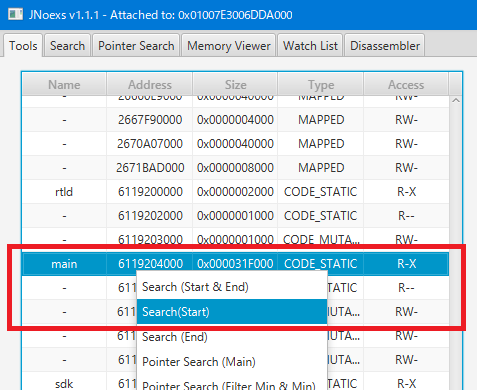This screenshot has height=390, width=477.
Task: Sort table by Size column header
Action: (235, 84)
